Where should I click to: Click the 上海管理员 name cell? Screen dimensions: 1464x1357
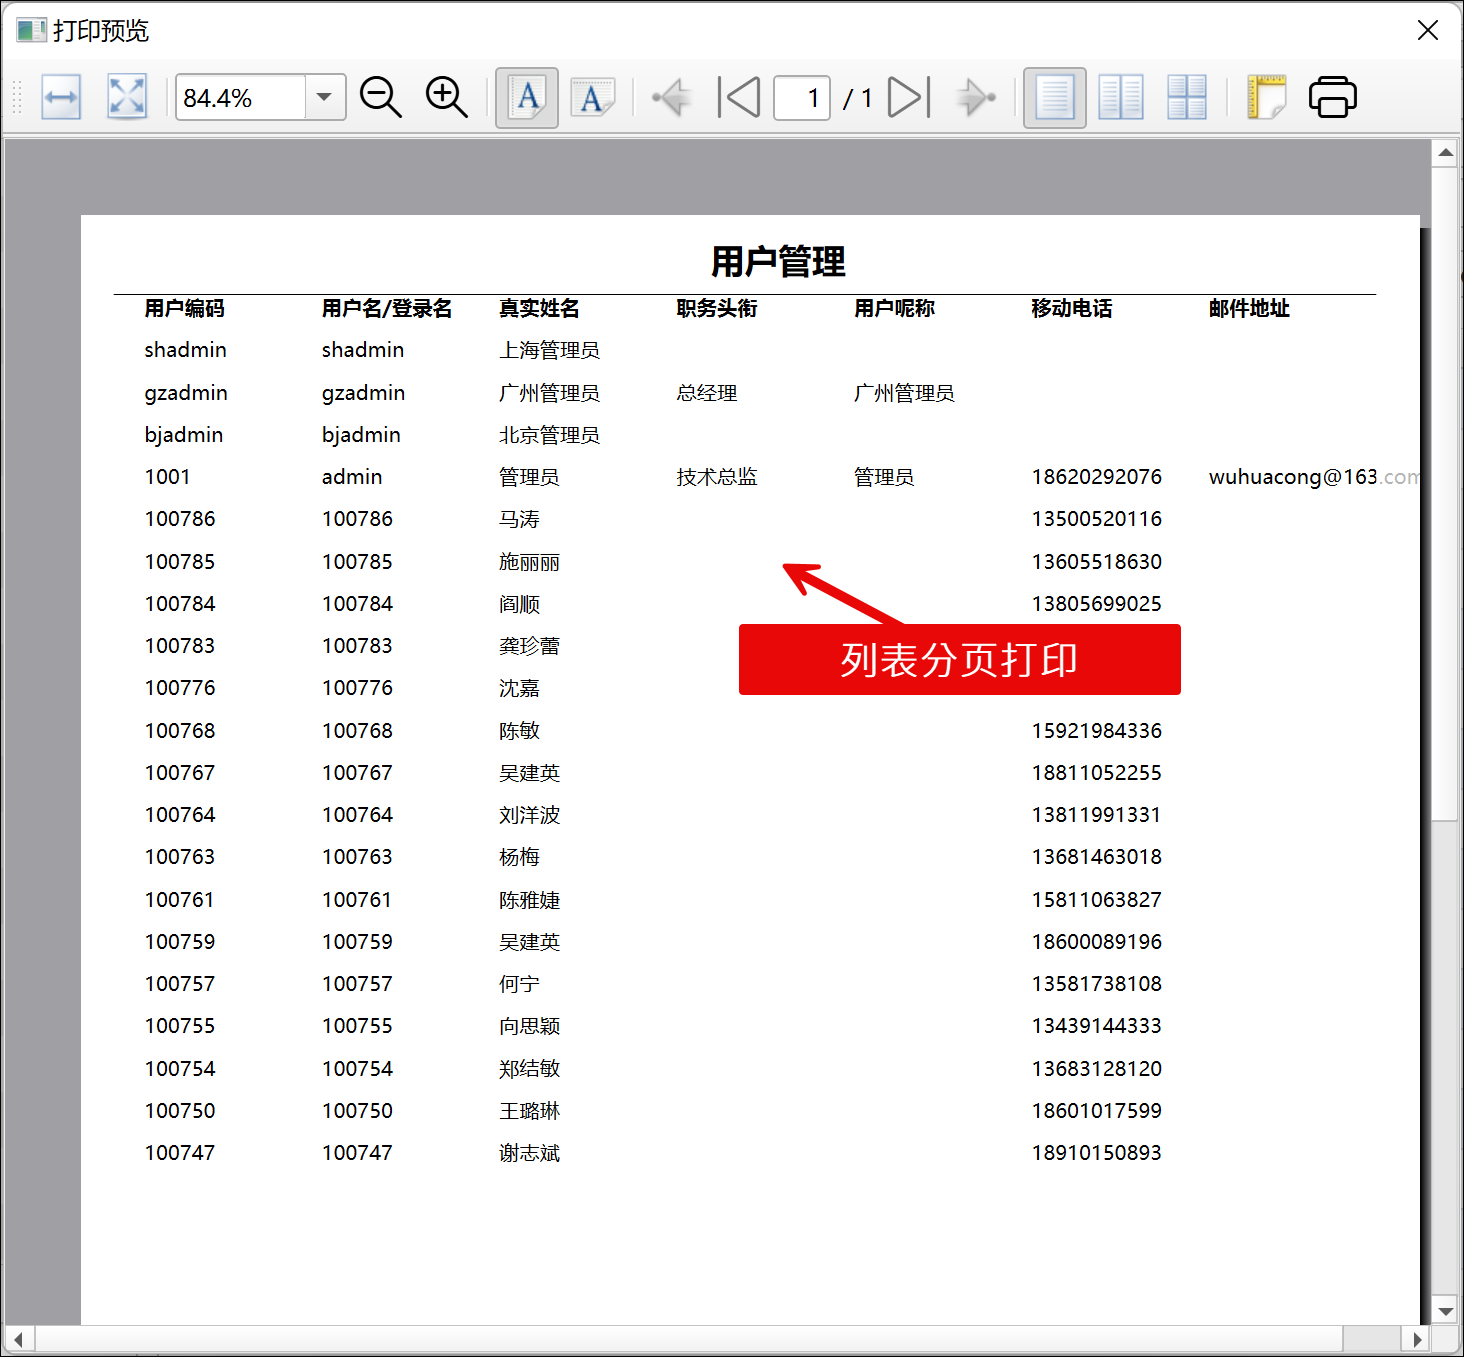click(549, 350)
